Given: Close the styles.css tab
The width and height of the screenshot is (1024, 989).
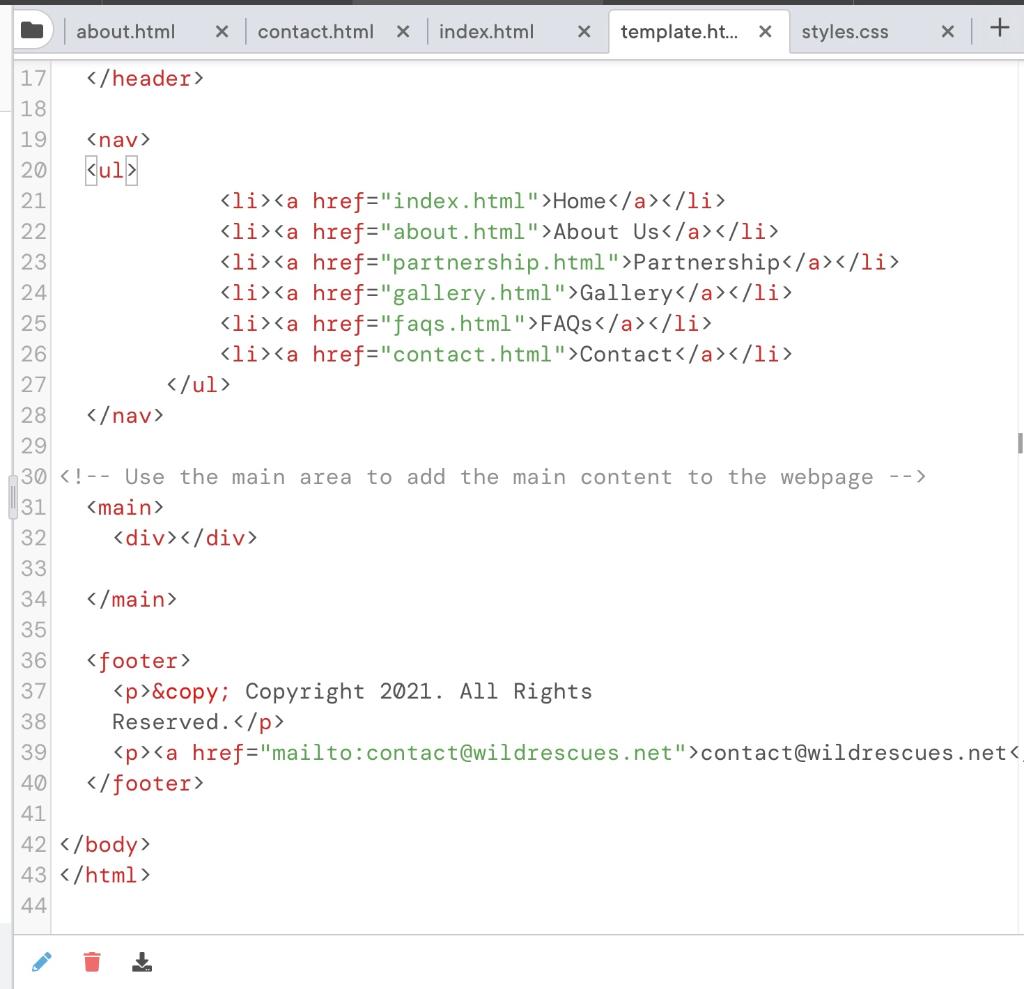Looking at the screenshot, I should [947, 31].
